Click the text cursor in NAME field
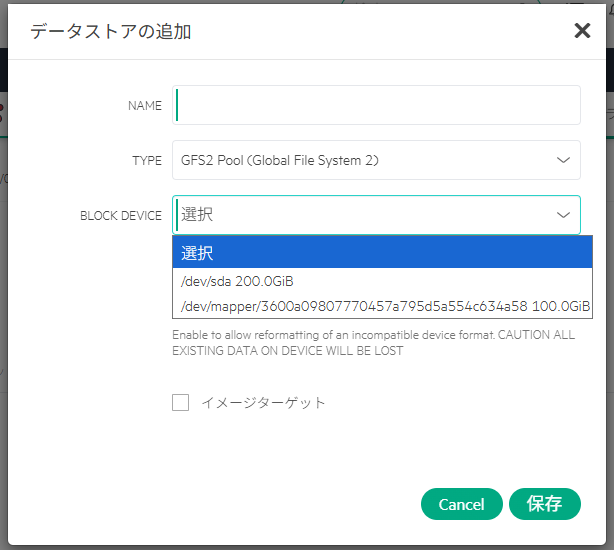 coord(178,105)
